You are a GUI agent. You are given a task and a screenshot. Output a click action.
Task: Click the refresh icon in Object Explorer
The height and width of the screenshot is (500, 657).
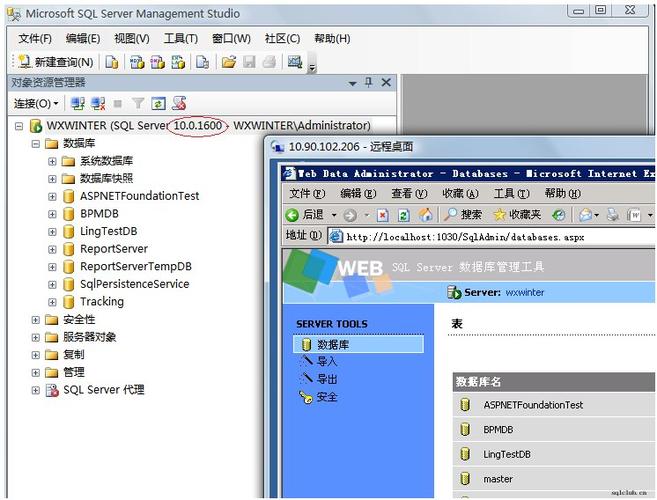click(x=158, y=103)
